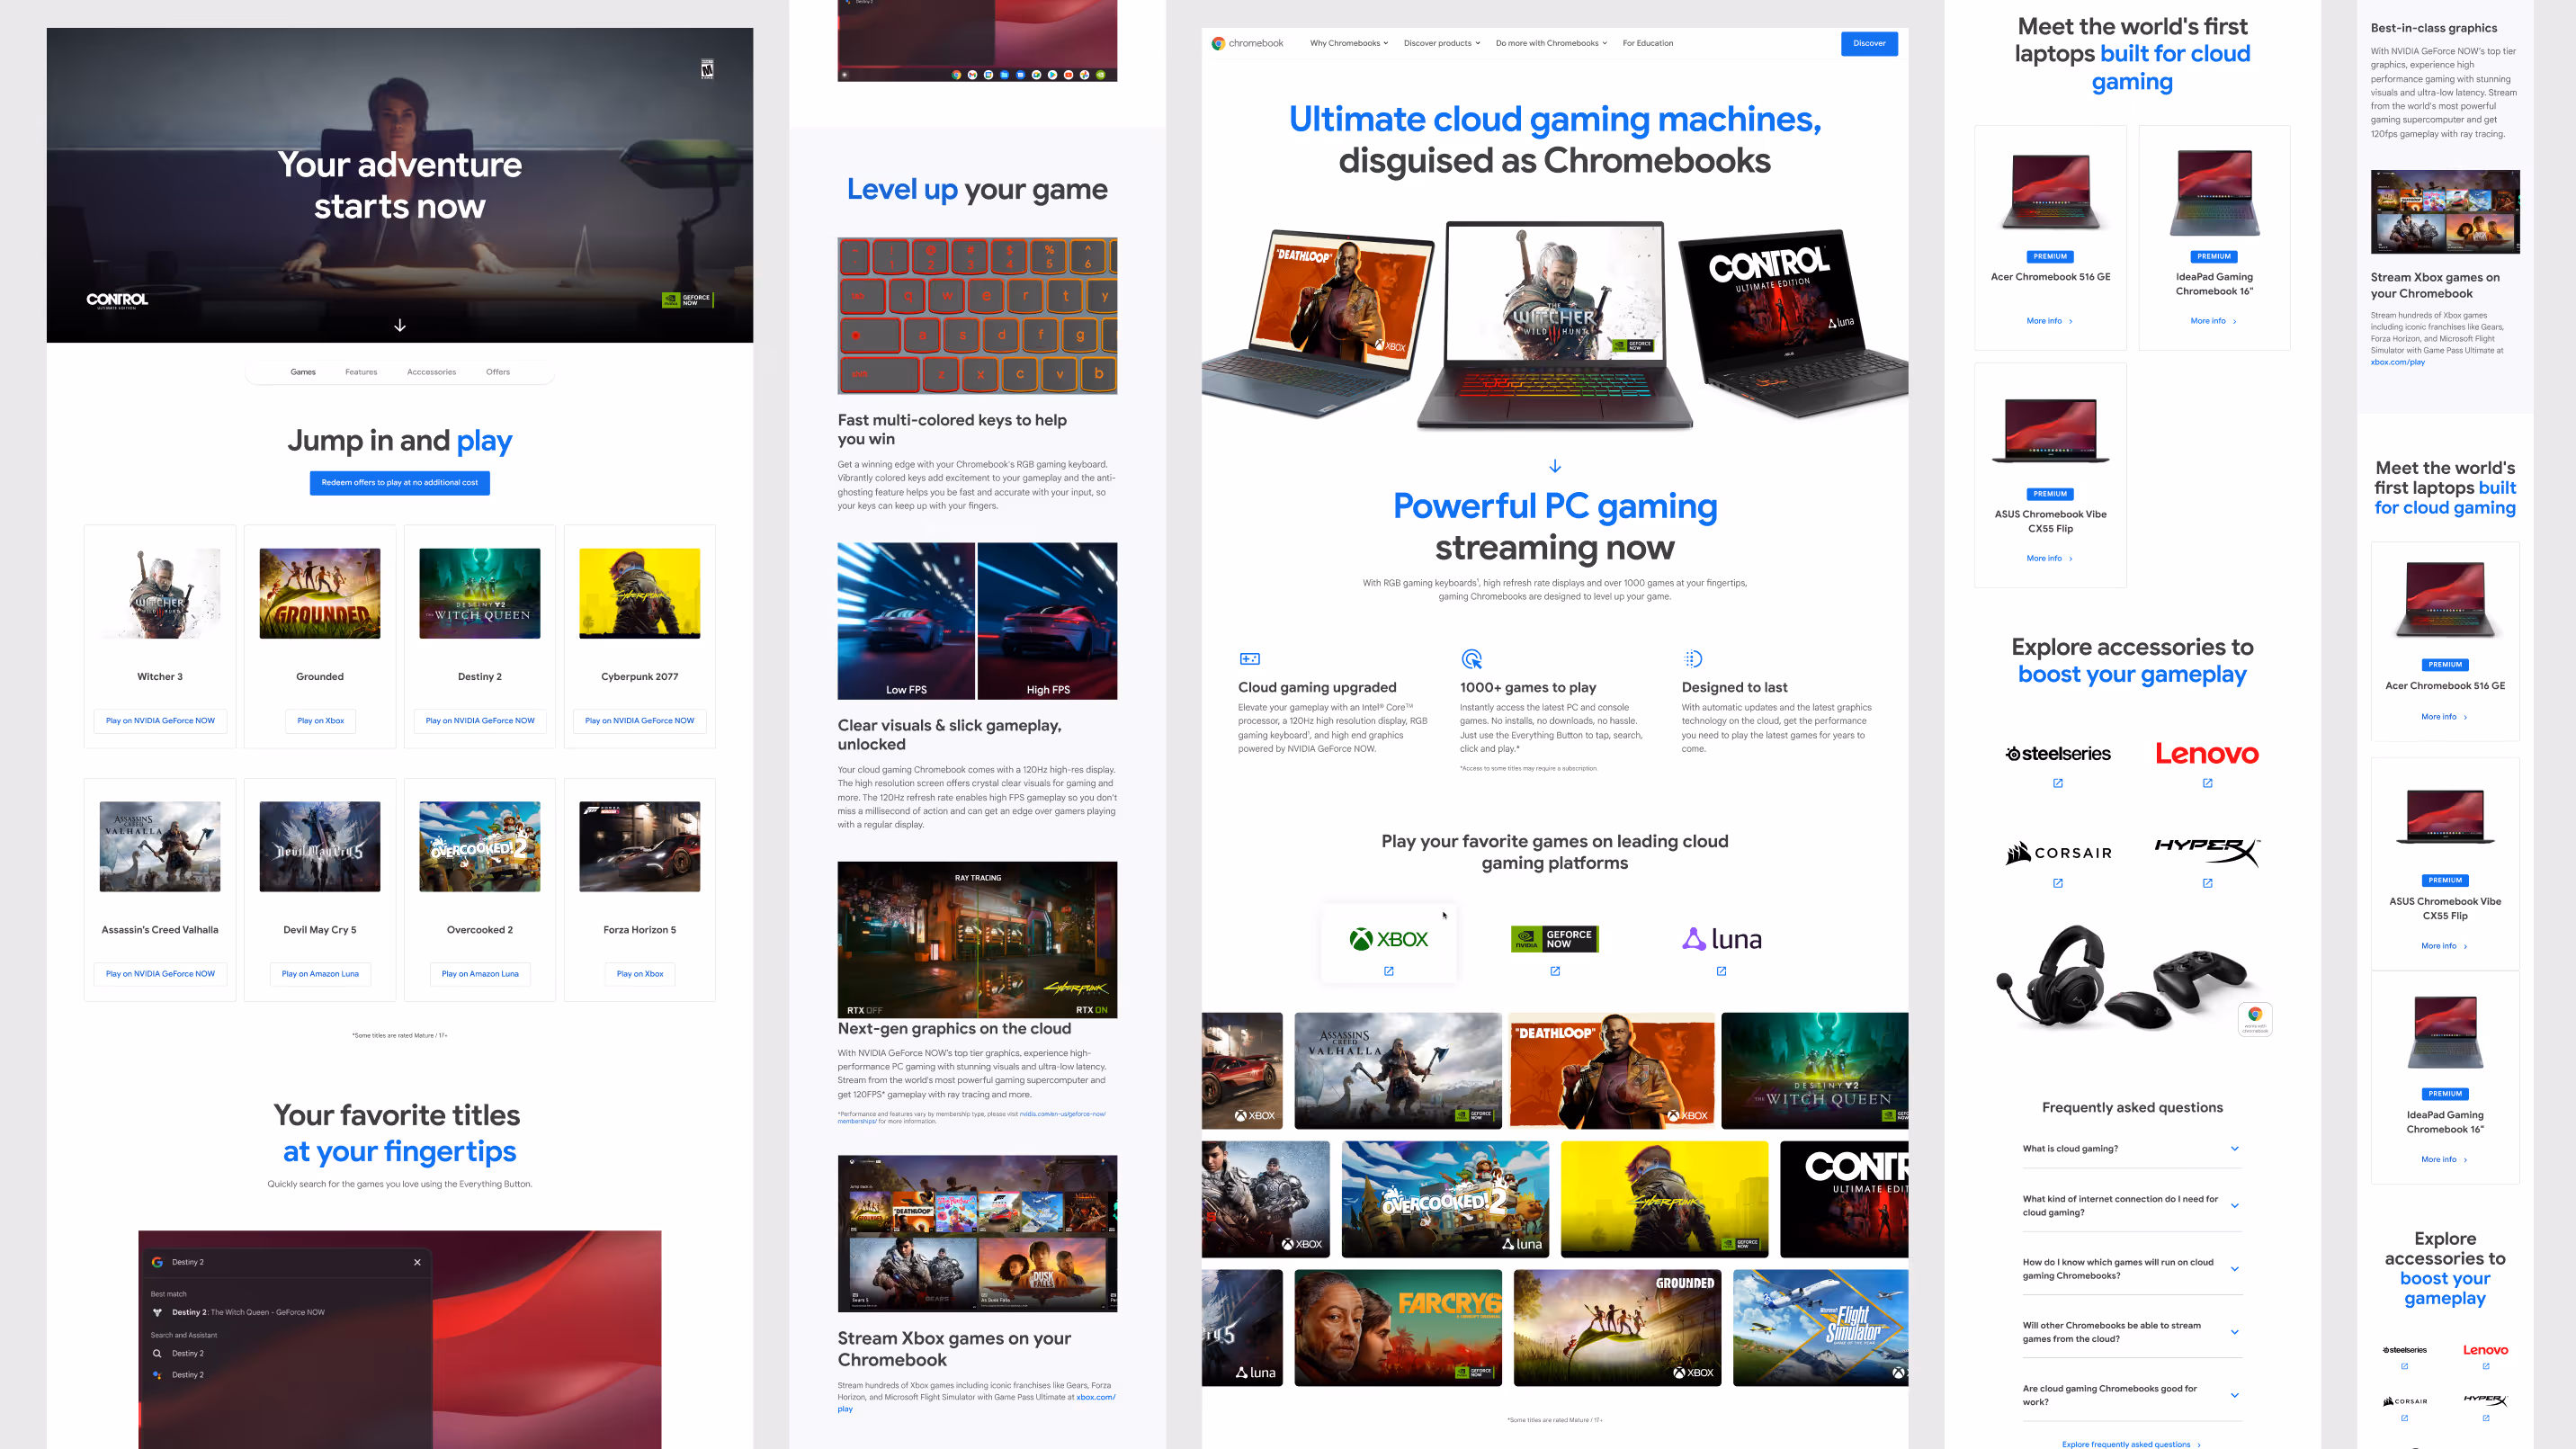Open SteelSeries external link icon
2576x1449 pixels.
[2058, 783]
